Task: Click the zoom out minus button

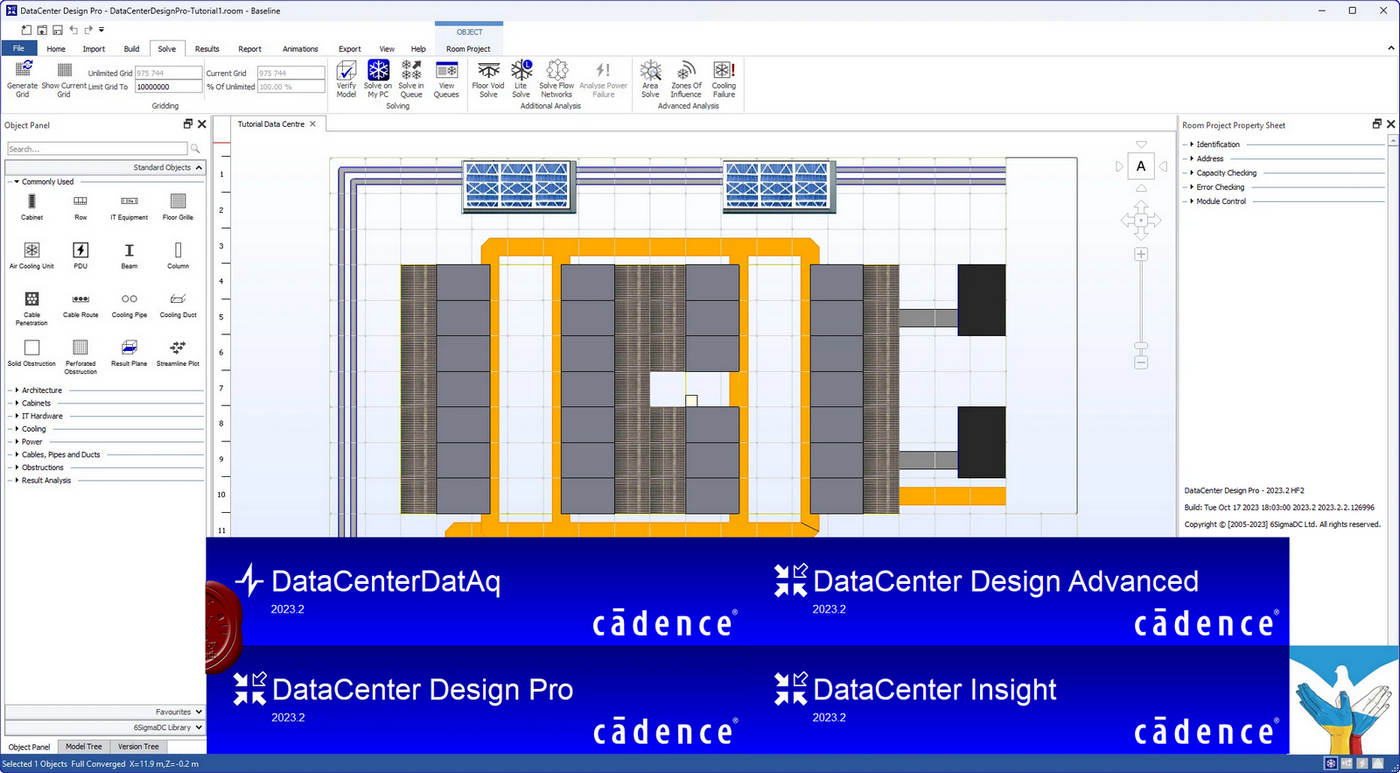Action: [1141, 362]
